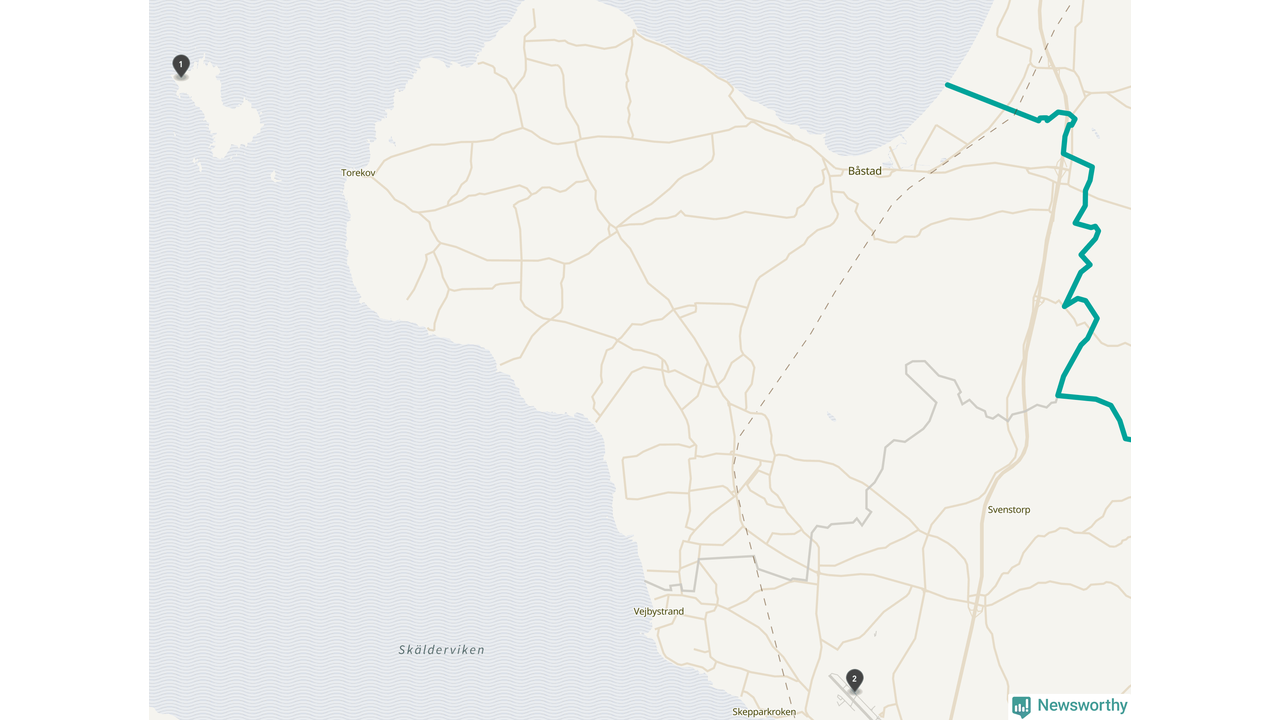Select the tiny islet south of the marker 1 island
The width and height of the screenshot is (1280, 720).
tap(273, 176)
